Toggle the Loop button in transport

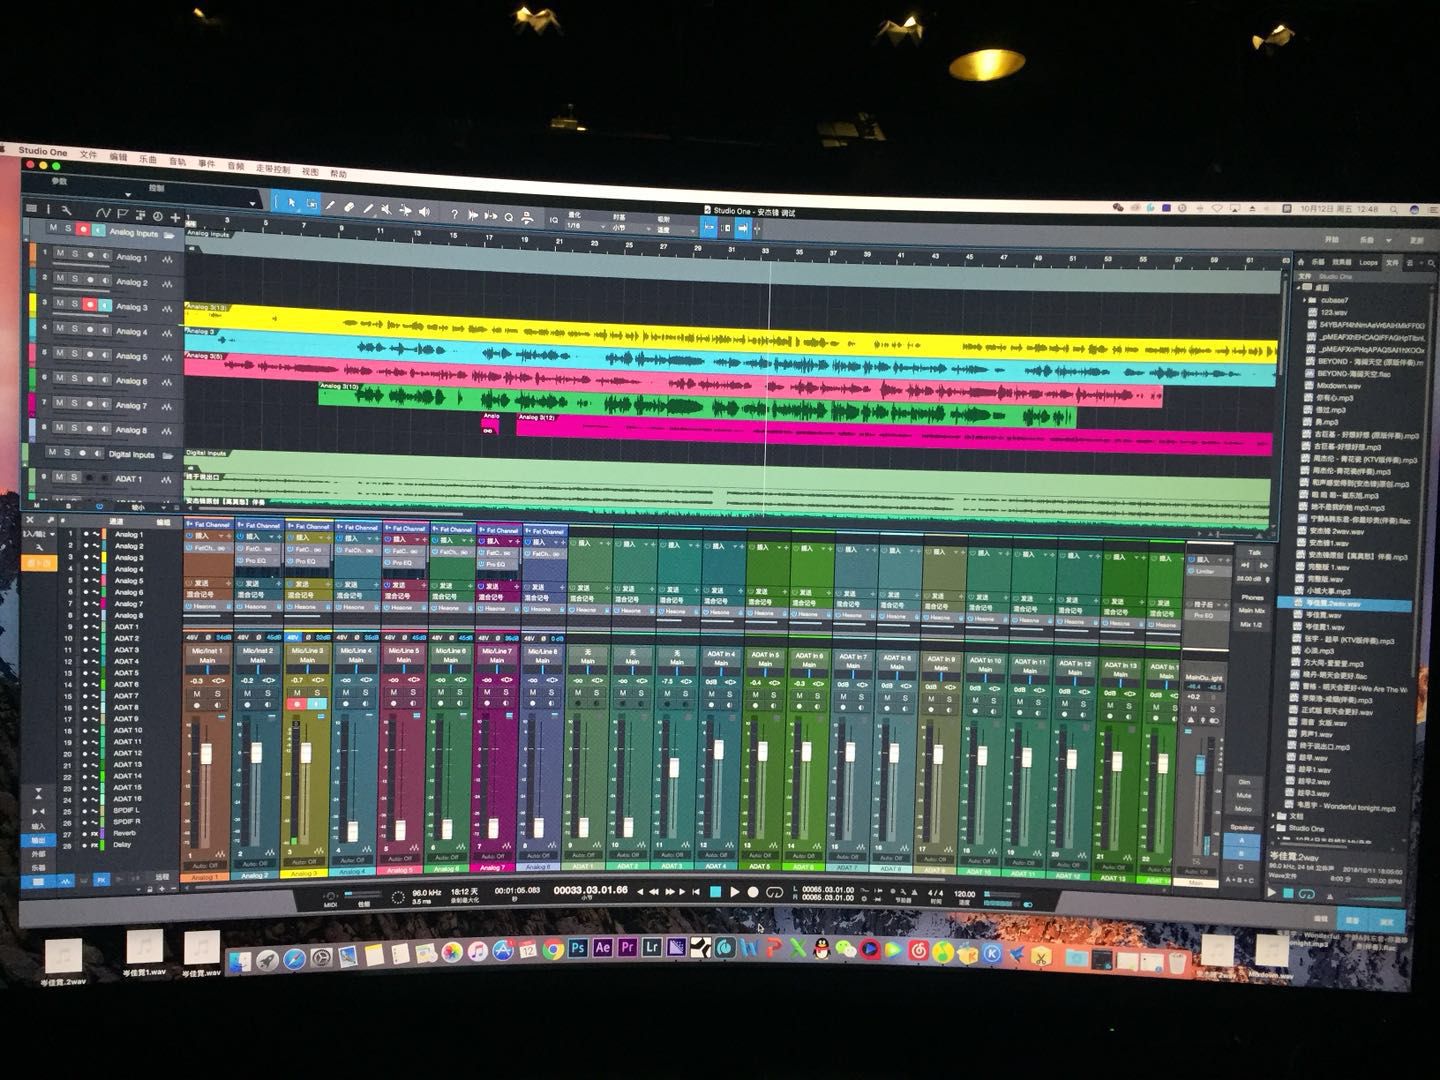tap(775, 892)
